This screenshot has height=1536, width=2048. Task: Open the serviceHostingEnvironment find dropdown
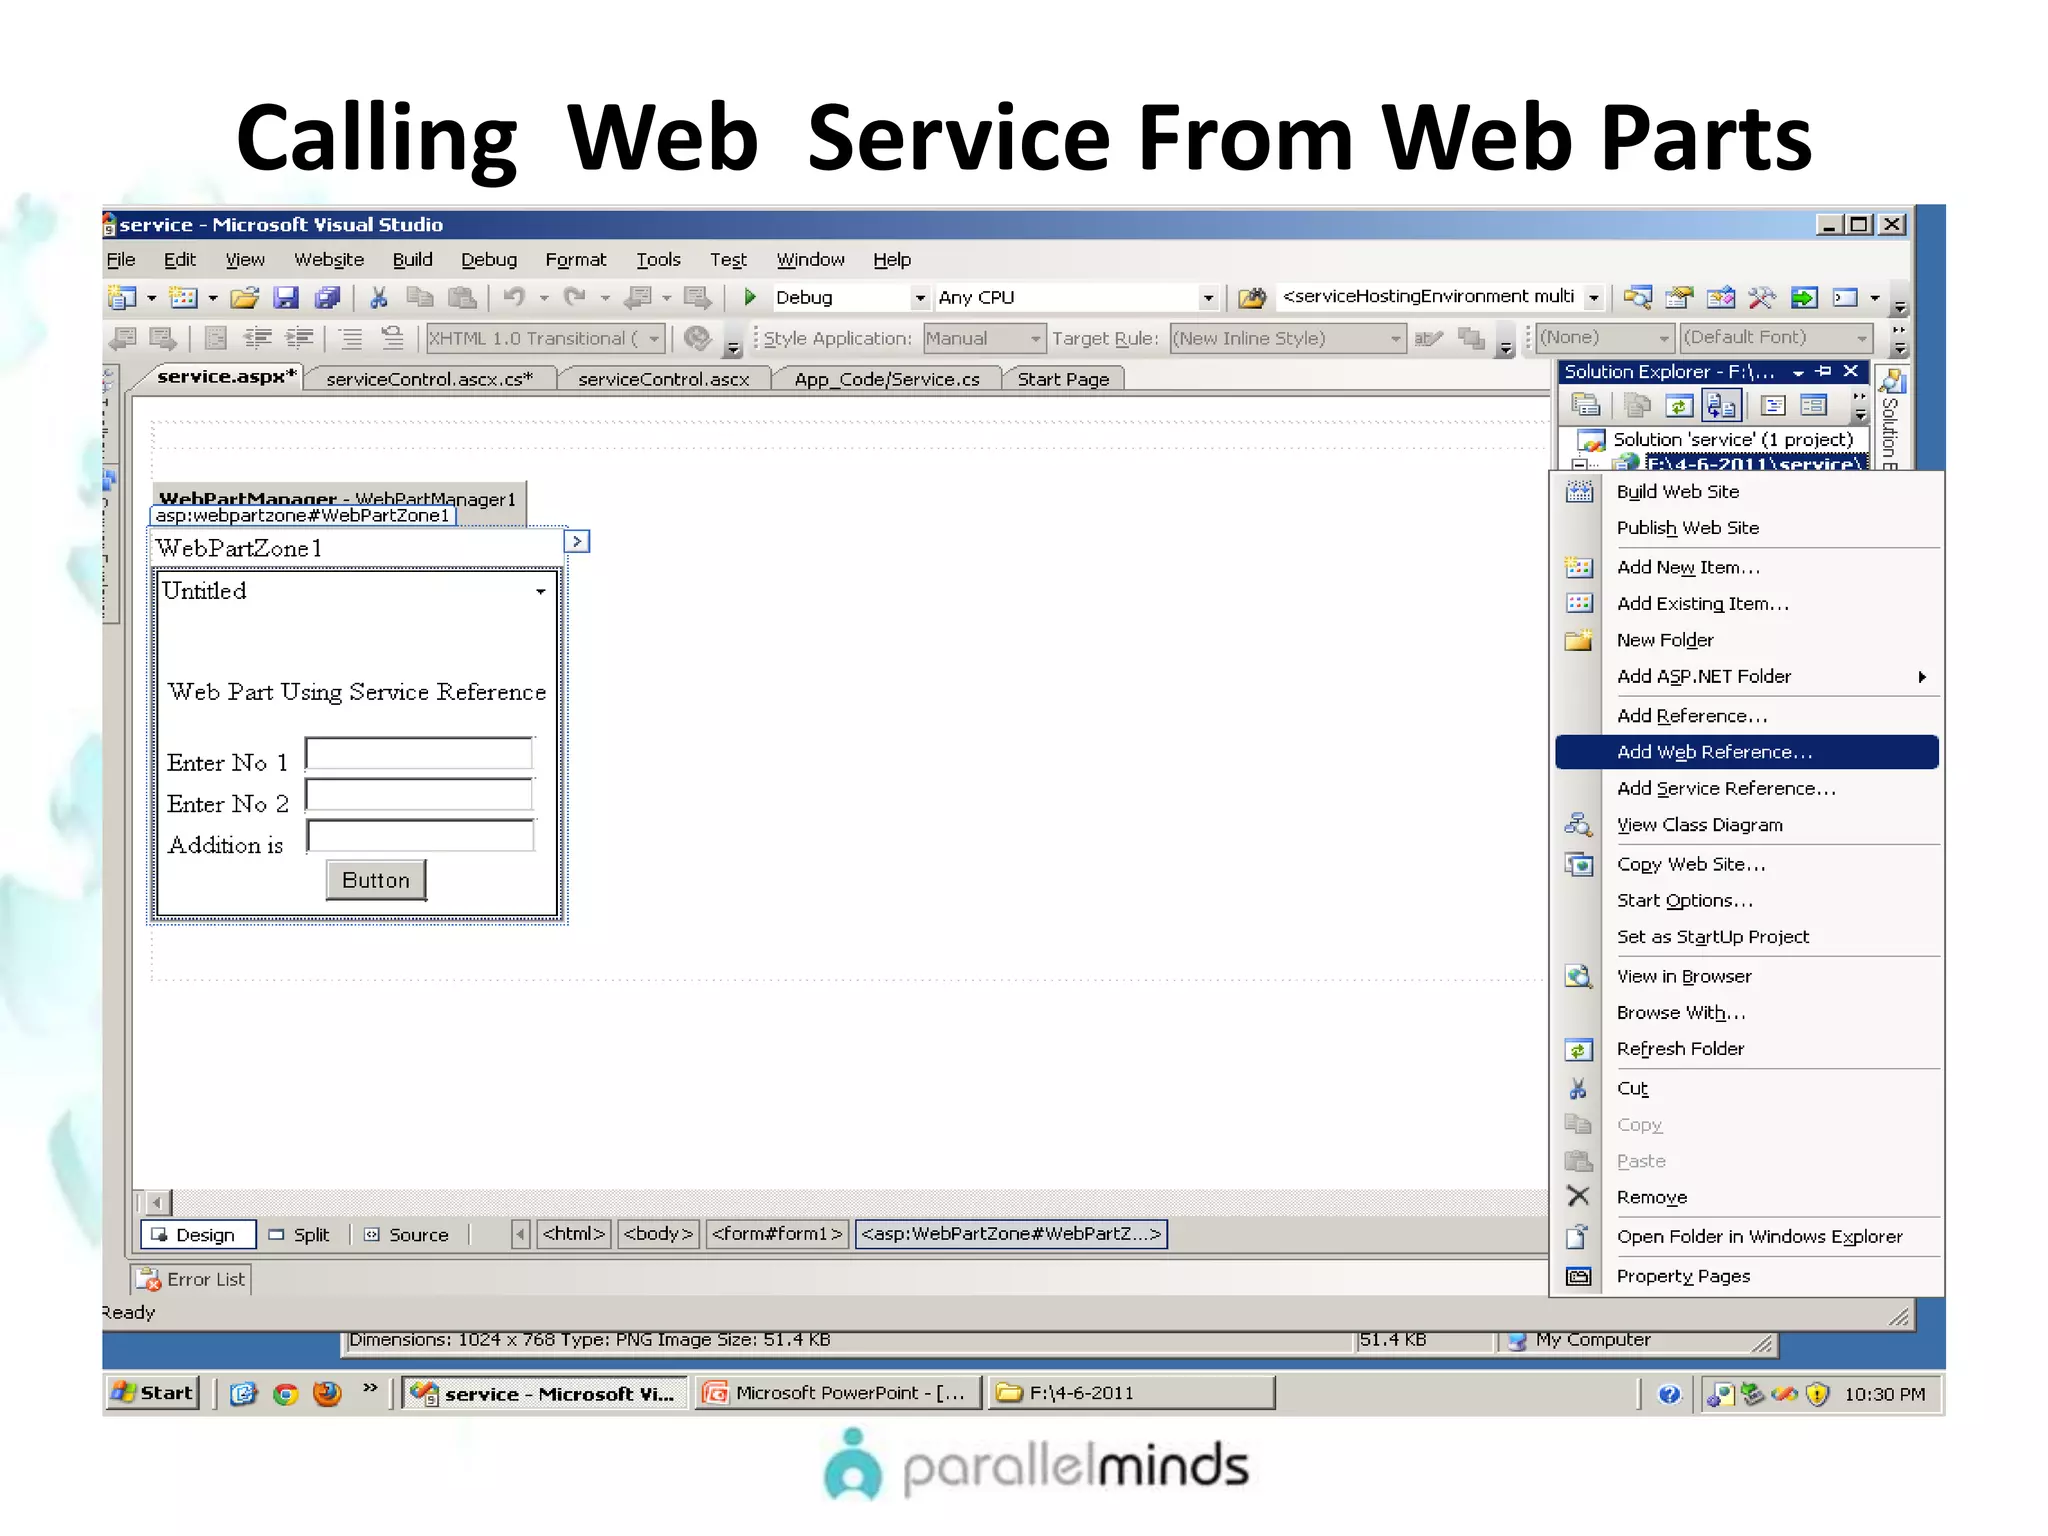pos(1594,298)
